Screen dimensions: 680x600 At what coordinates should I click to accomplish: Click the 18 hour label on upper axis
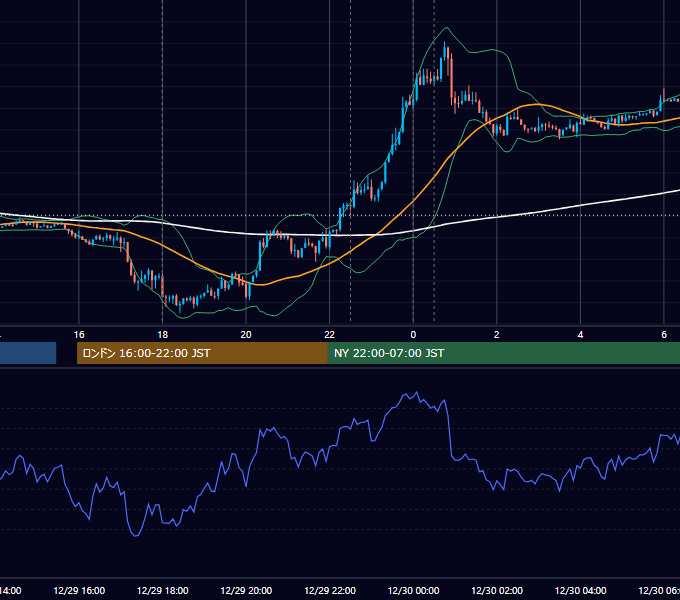[x=163, y=334]
